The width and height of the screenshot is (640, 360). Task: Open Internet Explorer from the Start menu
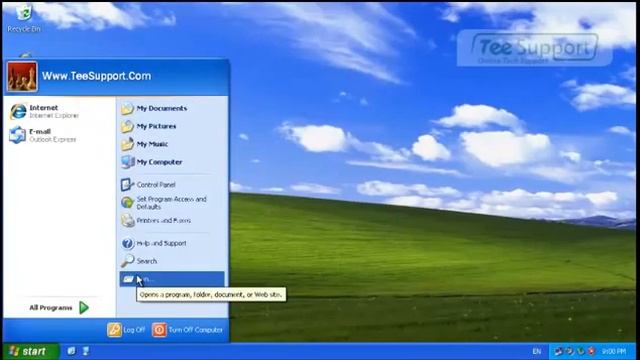[45, 111]
